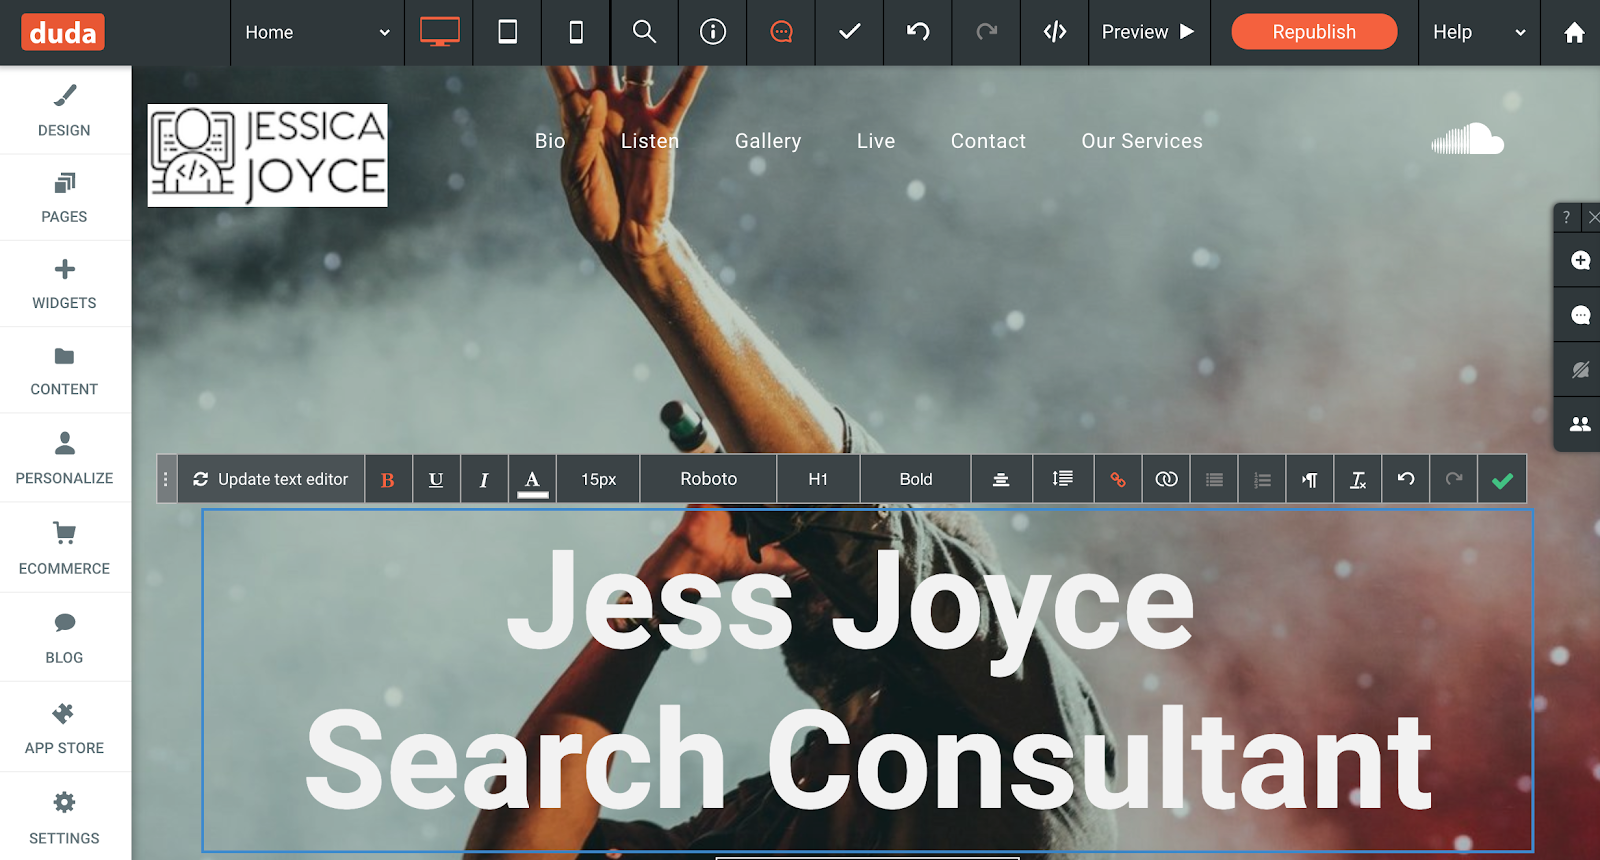Image resolution: width=1600 pixels, height=860 pixels.
Task: Open the Content panel
Action: pos(65,370)
